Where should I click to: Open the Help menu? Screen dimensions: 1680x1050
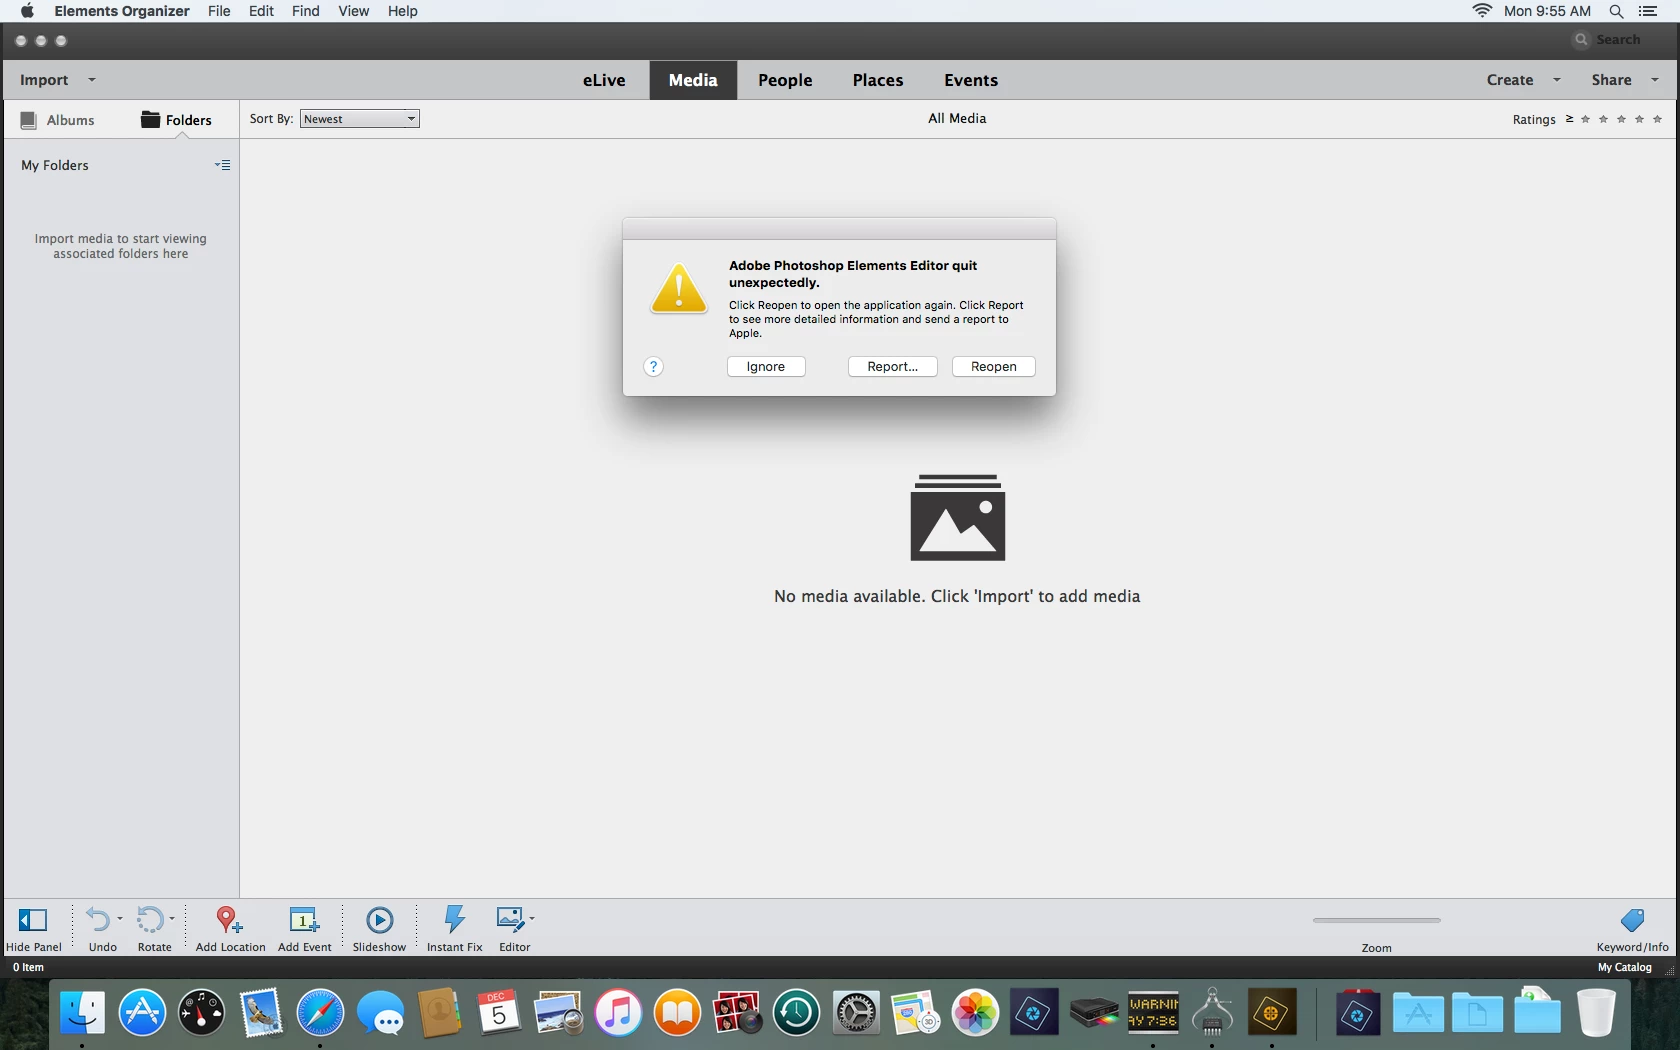pos(403,11)
